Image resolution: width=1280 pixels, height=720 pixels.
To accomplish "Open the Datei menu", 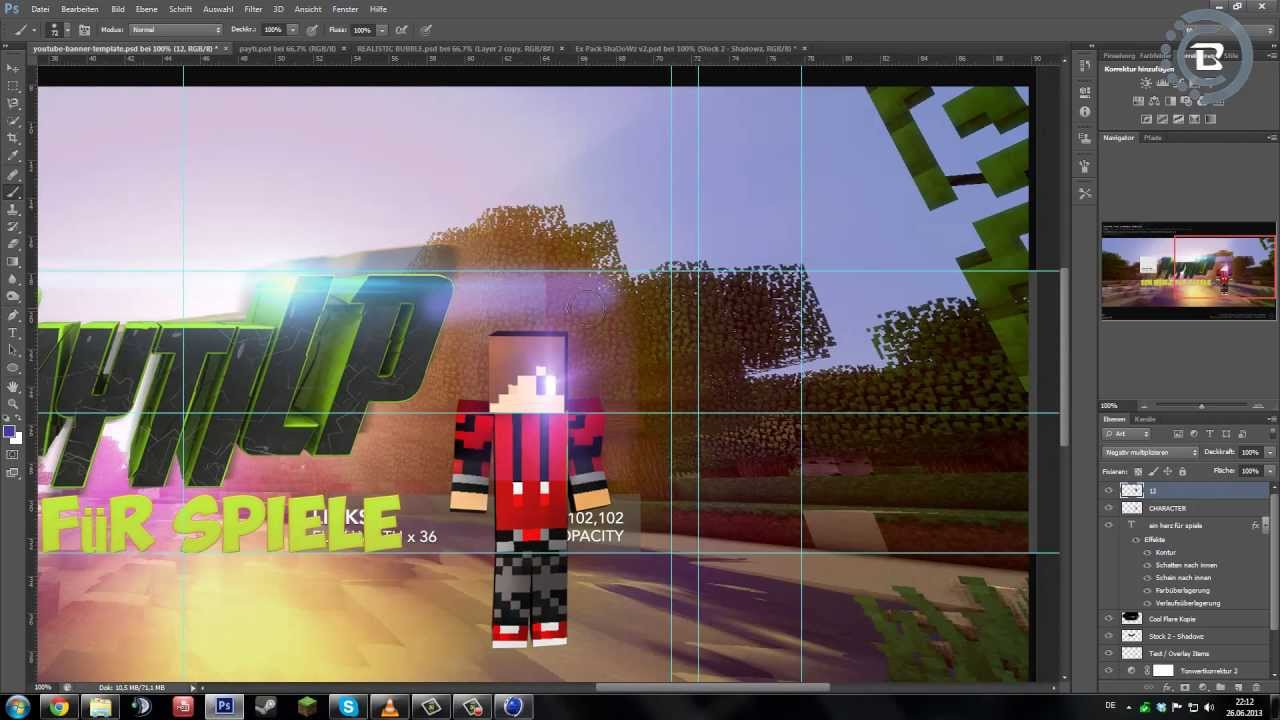I will coord(40,9).
